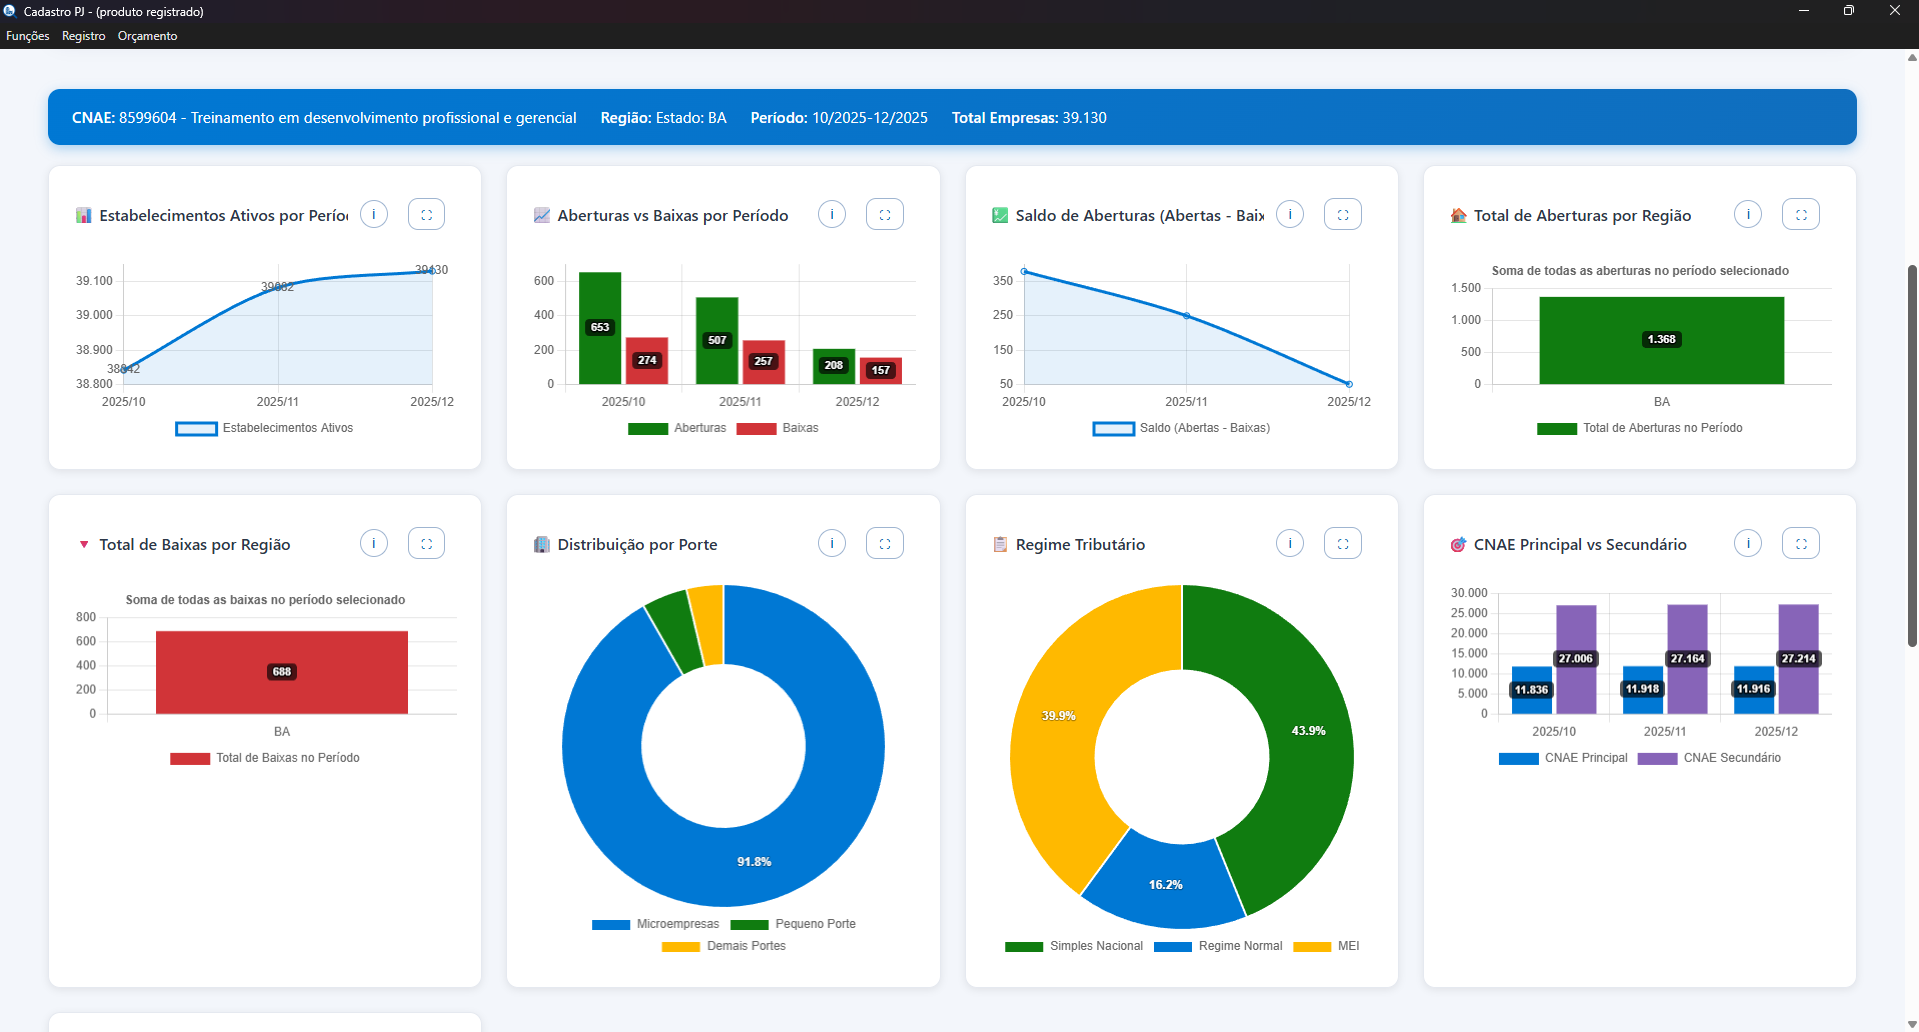Maximize the Distribuição por Porte chart
Screen dimensions: 1919x1032
[x=884, y=543]
